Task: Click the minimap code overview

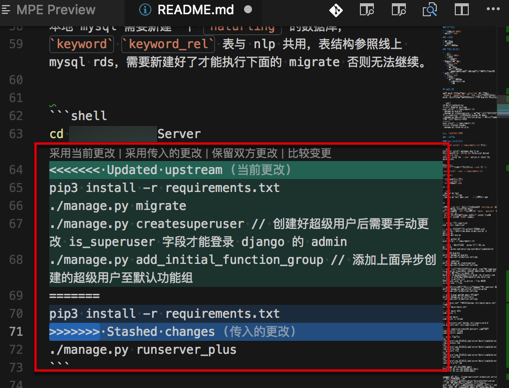Action: tap(469, 207)
